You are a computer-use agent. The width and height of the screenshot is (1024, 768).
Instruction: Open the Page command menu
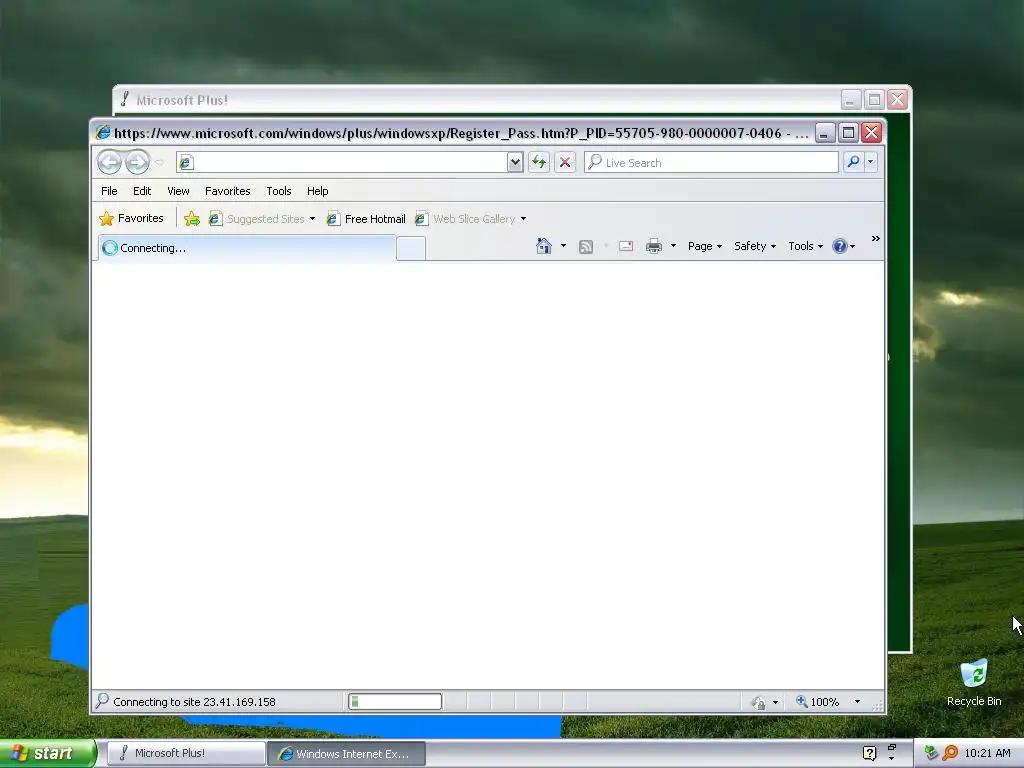coord(705,246)
